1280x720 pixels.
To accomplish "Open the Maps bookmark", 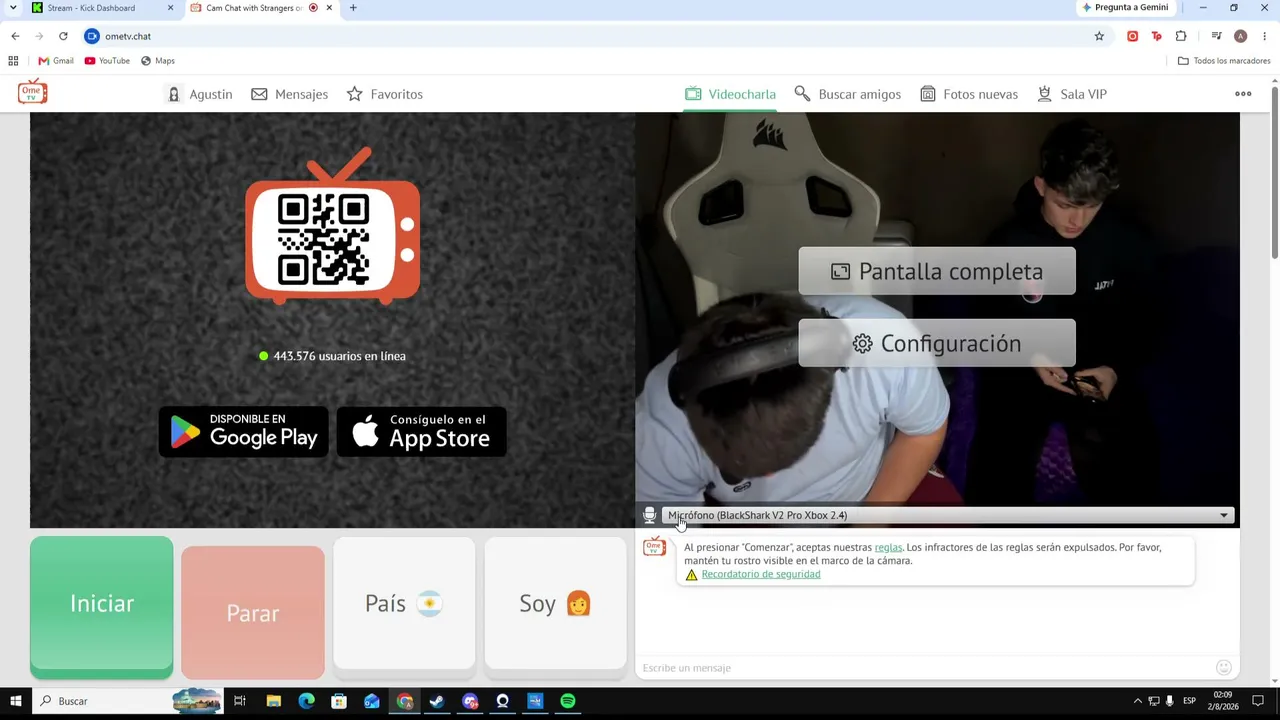I will pos(158,61).
